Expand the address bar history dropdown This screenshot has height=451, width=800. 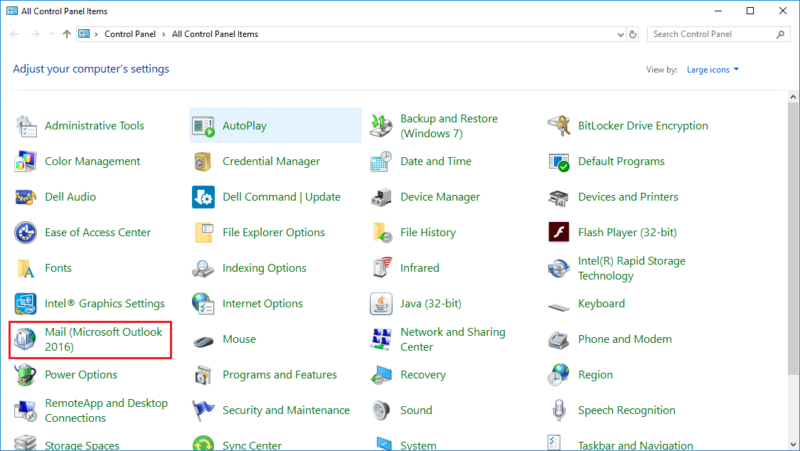[x=620, y=35]
